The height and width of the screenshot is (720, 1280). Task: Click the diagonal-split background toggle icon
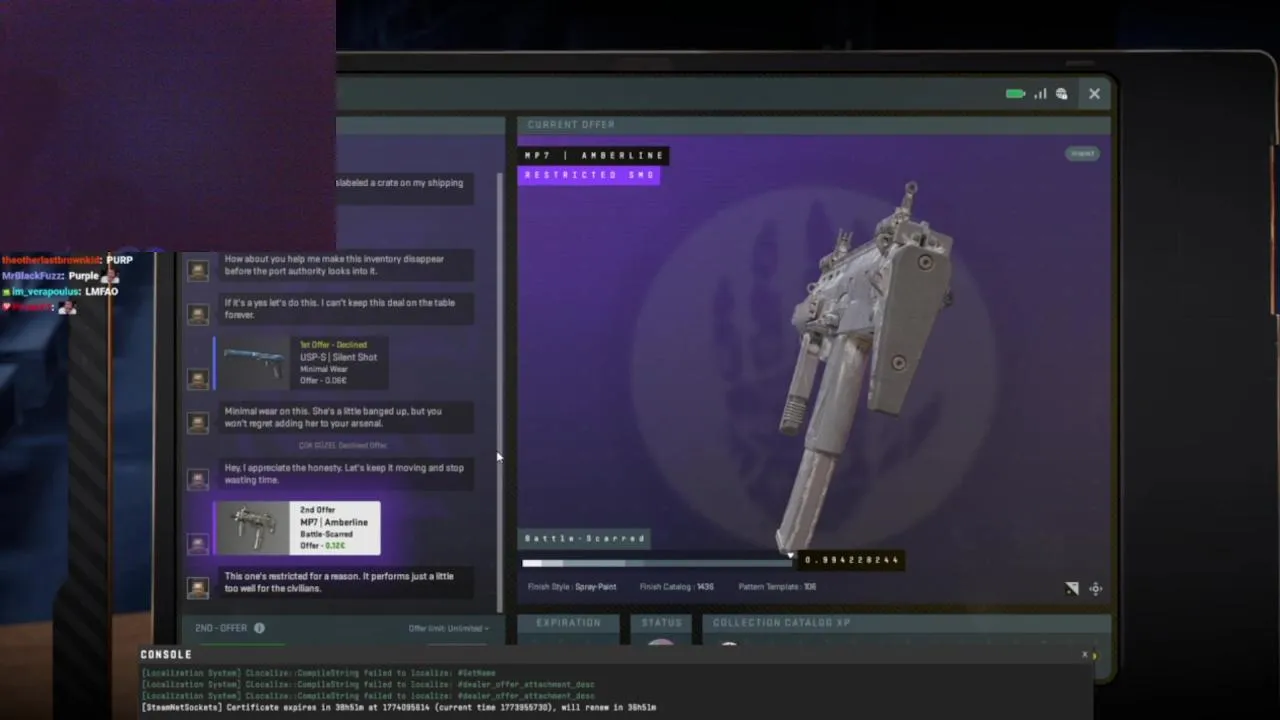1072,589
